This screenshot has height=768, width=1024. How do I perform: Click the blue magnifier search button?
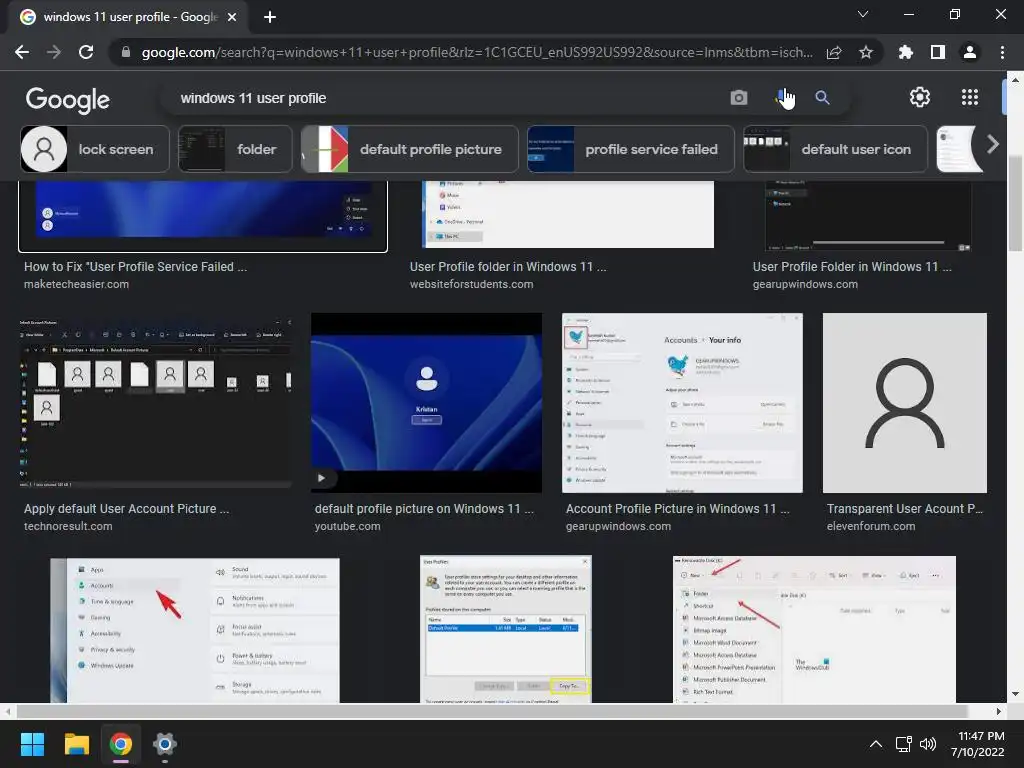(x=822, y=98)
